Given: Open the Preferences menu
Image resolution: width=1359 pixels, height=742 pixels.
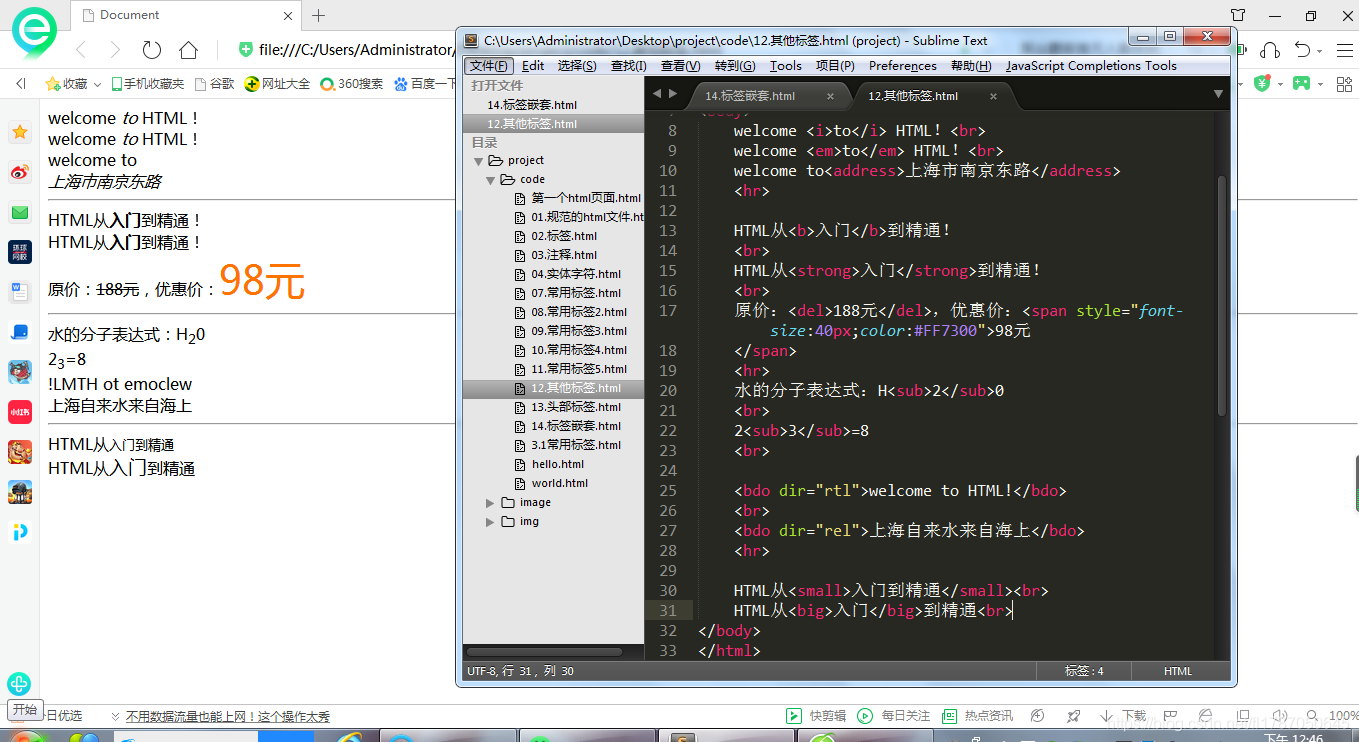Looking at the screenshot, I should click(903, 66).
